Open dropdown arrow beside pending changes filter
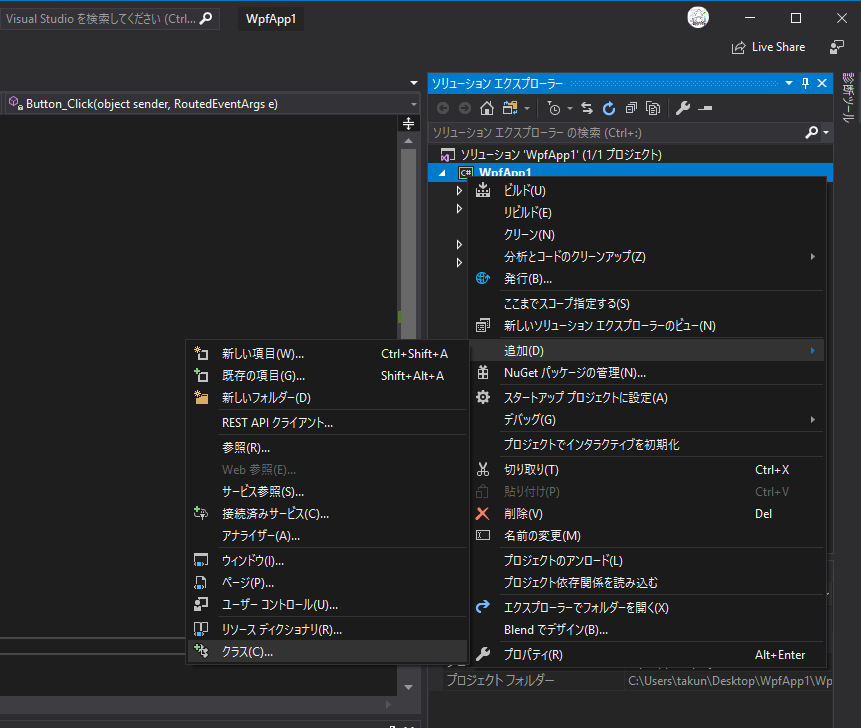Viewport: 861px width, 728px height. tap(569, 108)
